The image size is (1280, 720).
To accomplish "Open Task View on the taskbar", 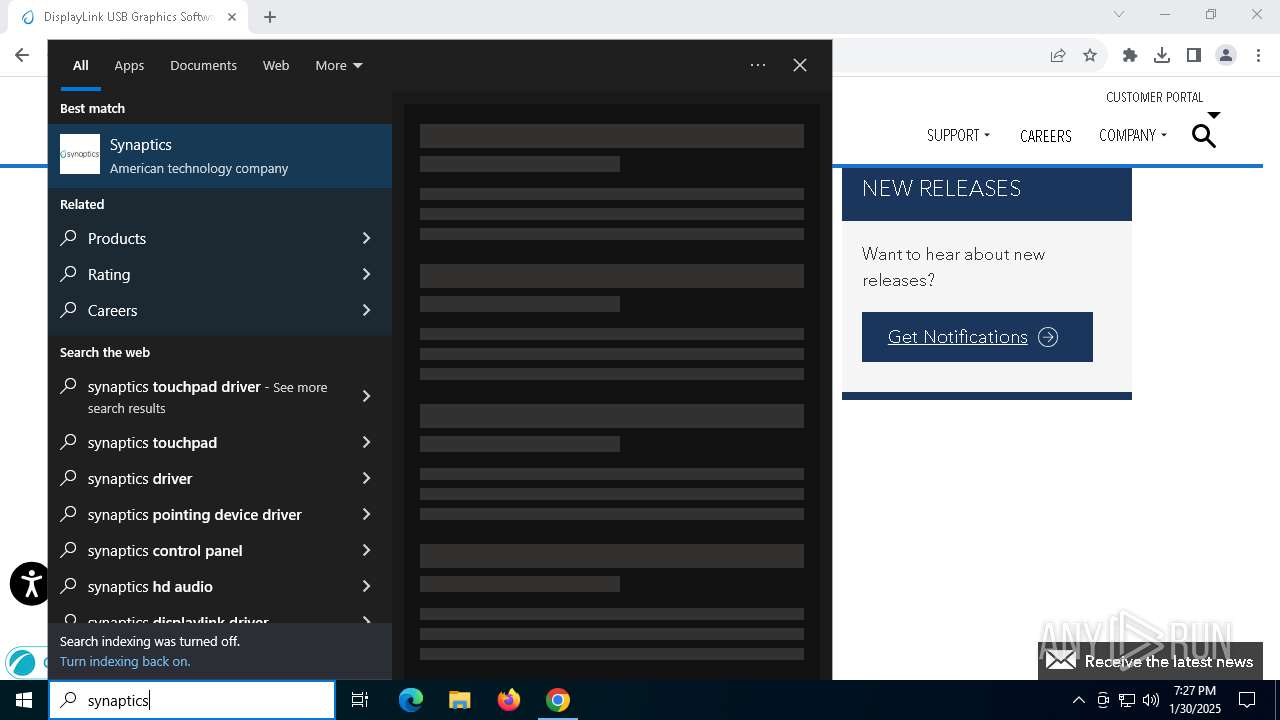I will (360, 700).
